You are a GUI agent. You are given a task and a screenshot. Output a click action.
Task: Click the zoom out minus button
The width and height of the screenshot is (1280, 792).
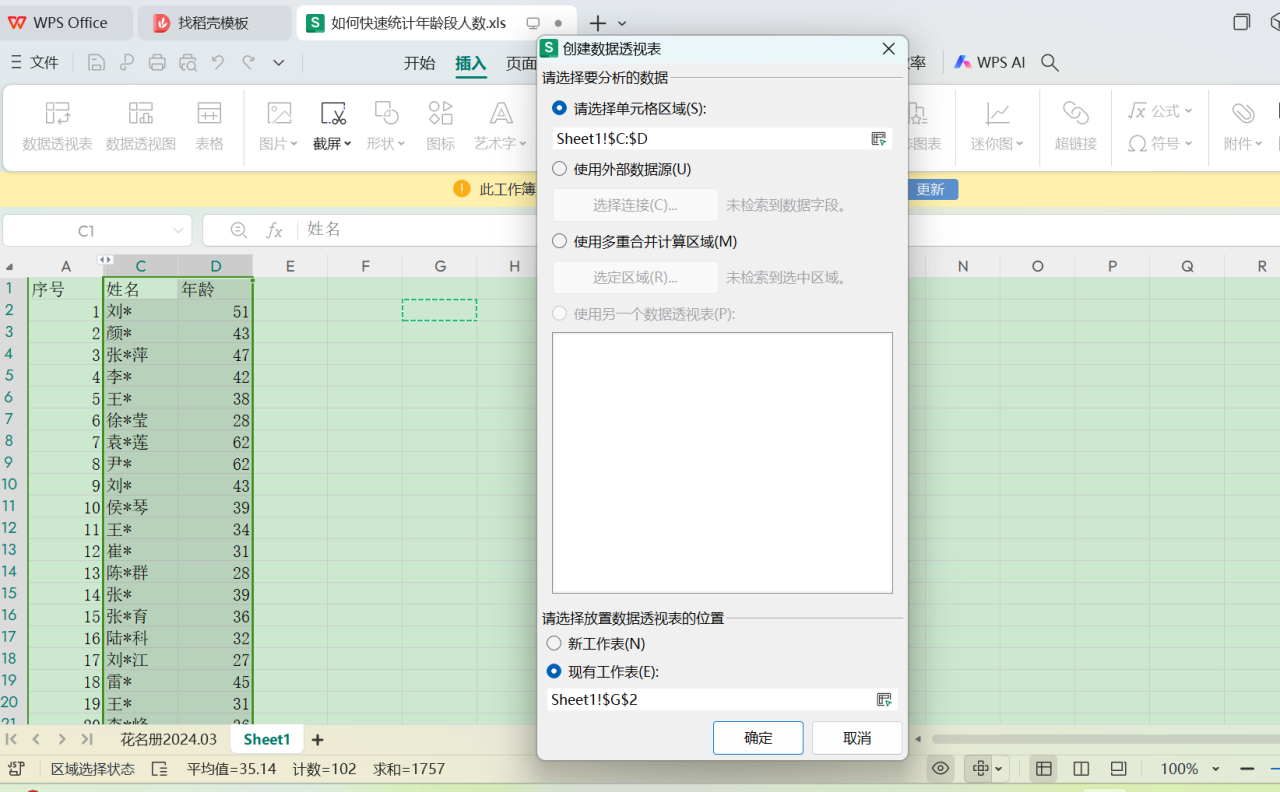click(1247, 768)
